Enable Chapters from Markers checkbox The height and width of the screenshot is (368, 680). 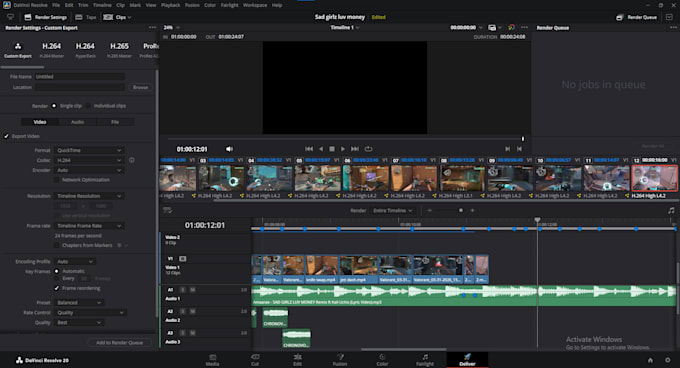click(x=56, y=245)
